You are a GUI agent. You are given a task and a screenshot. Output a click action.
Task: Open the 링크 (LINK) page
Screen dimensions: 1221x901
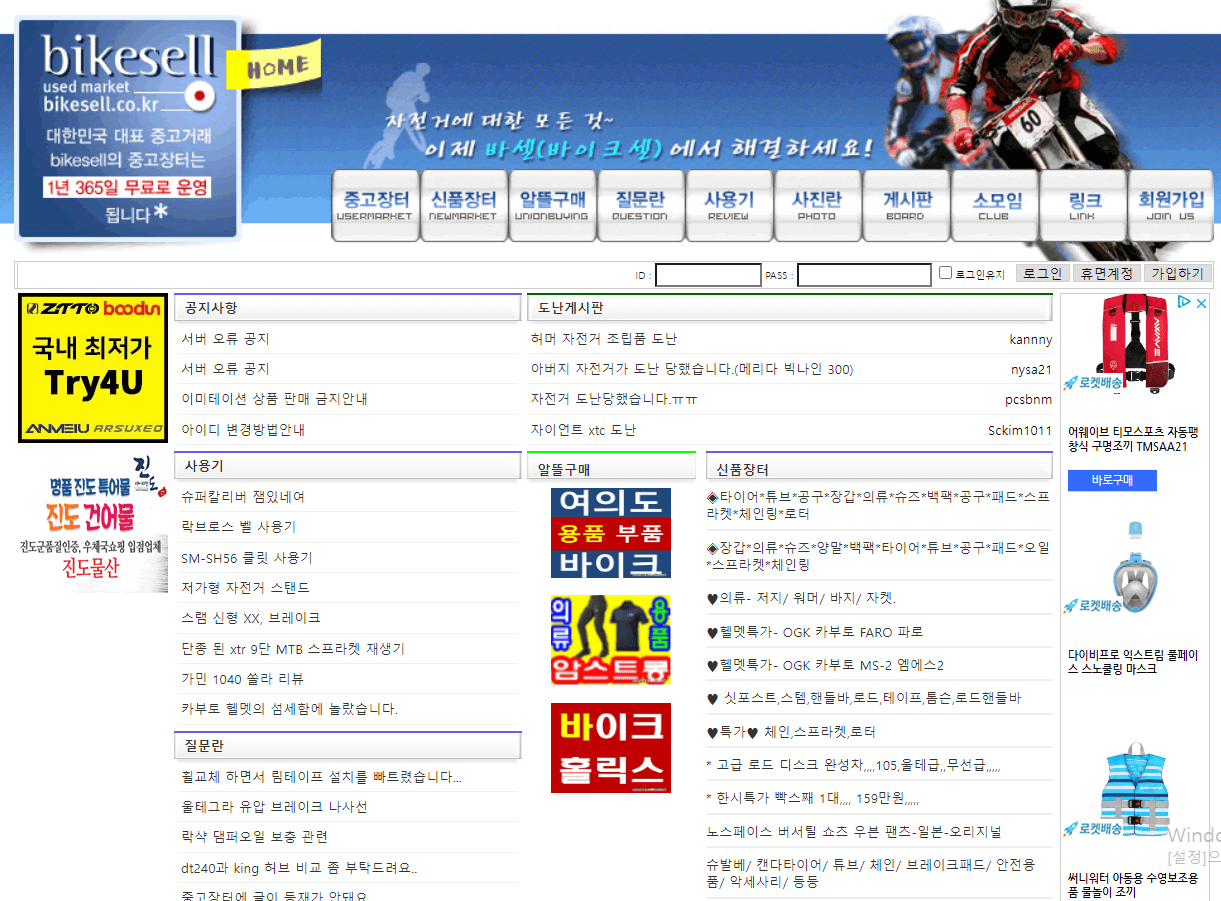pyautogui.click(x=1082, y=205)
